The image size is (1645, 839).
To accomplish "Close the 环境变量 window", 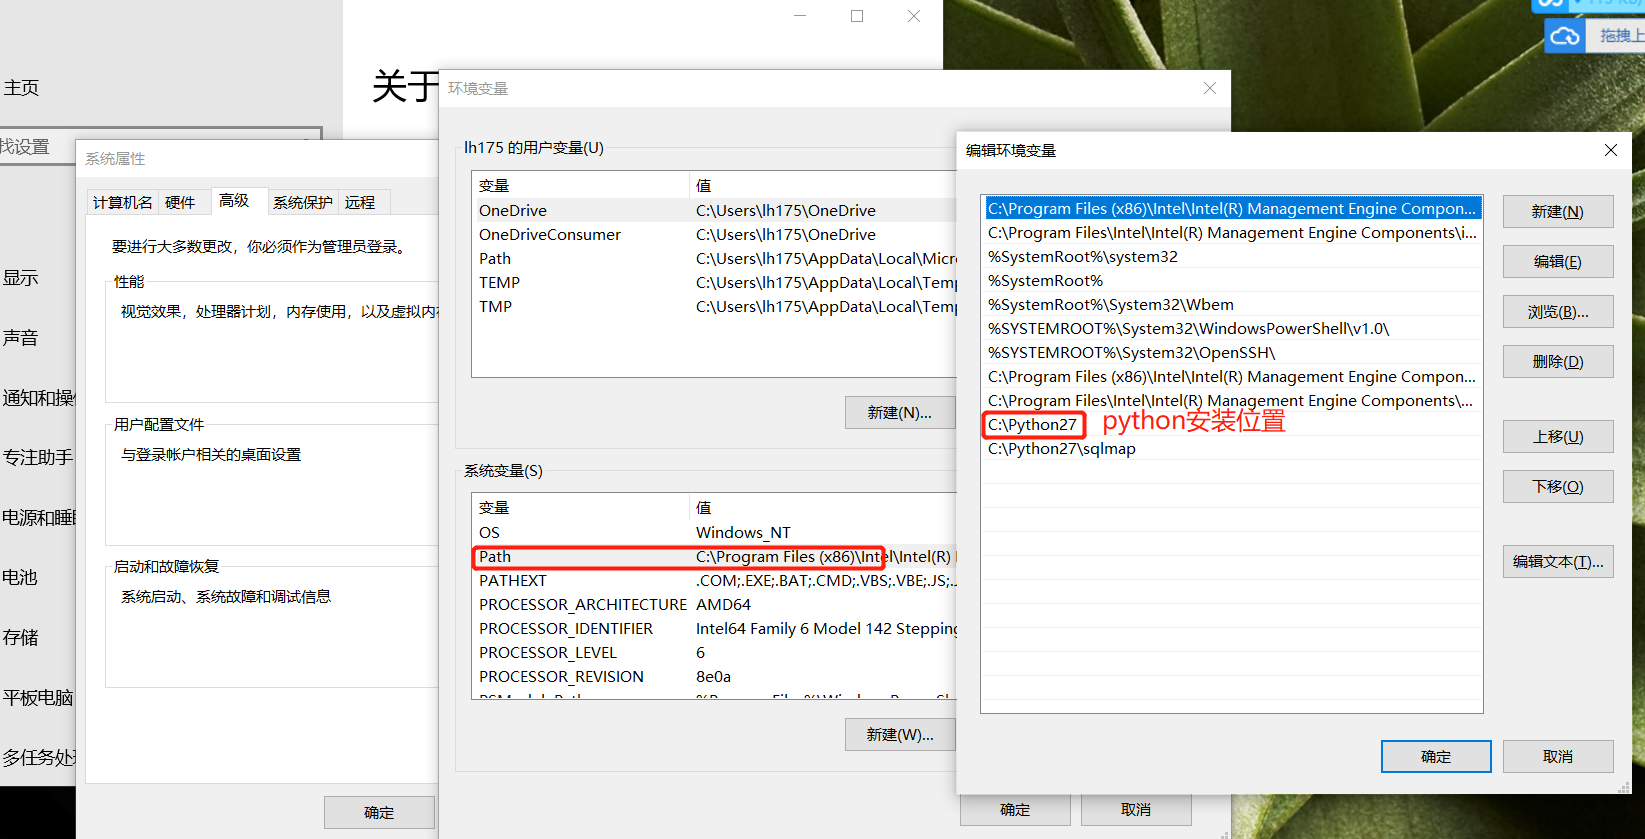I will tap(1209, 88).
